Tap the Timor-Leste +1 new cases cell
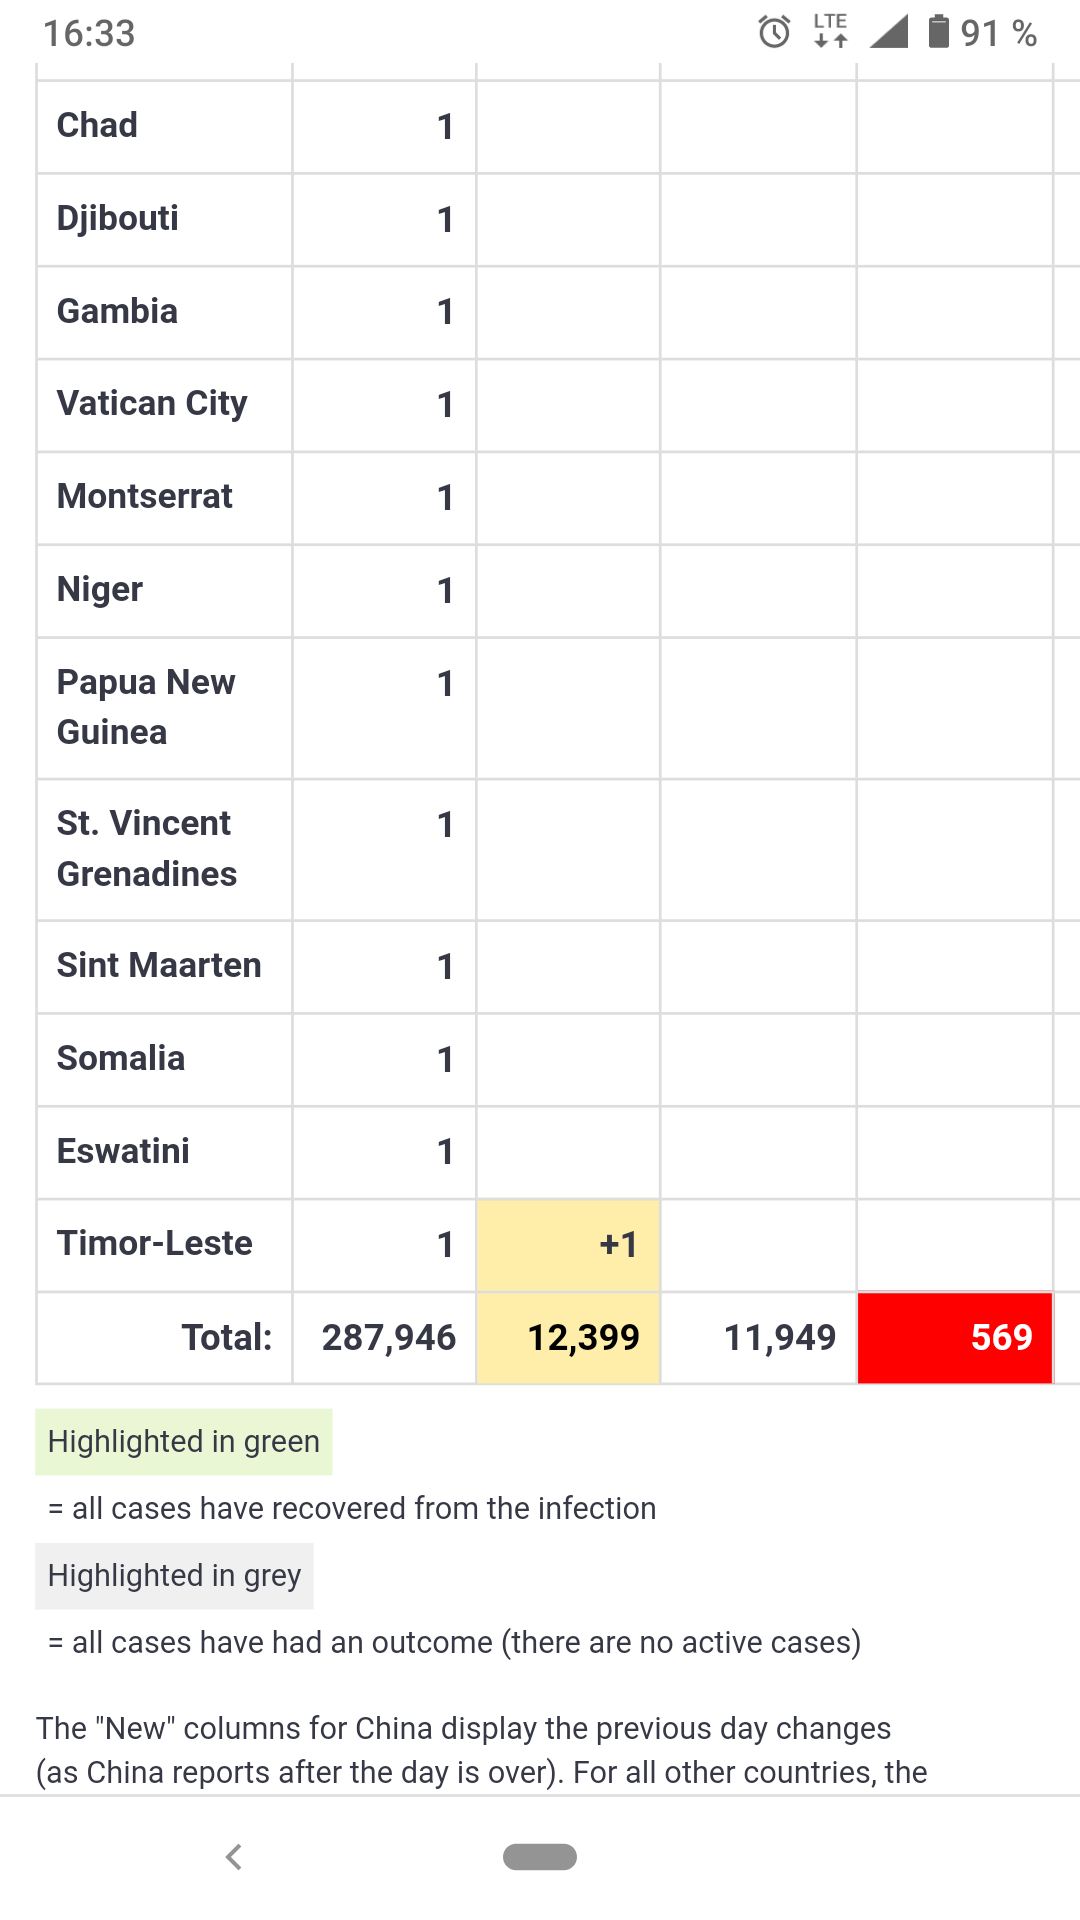Viewport: 1080px width, 1920px height. [x=568, y=1245]
